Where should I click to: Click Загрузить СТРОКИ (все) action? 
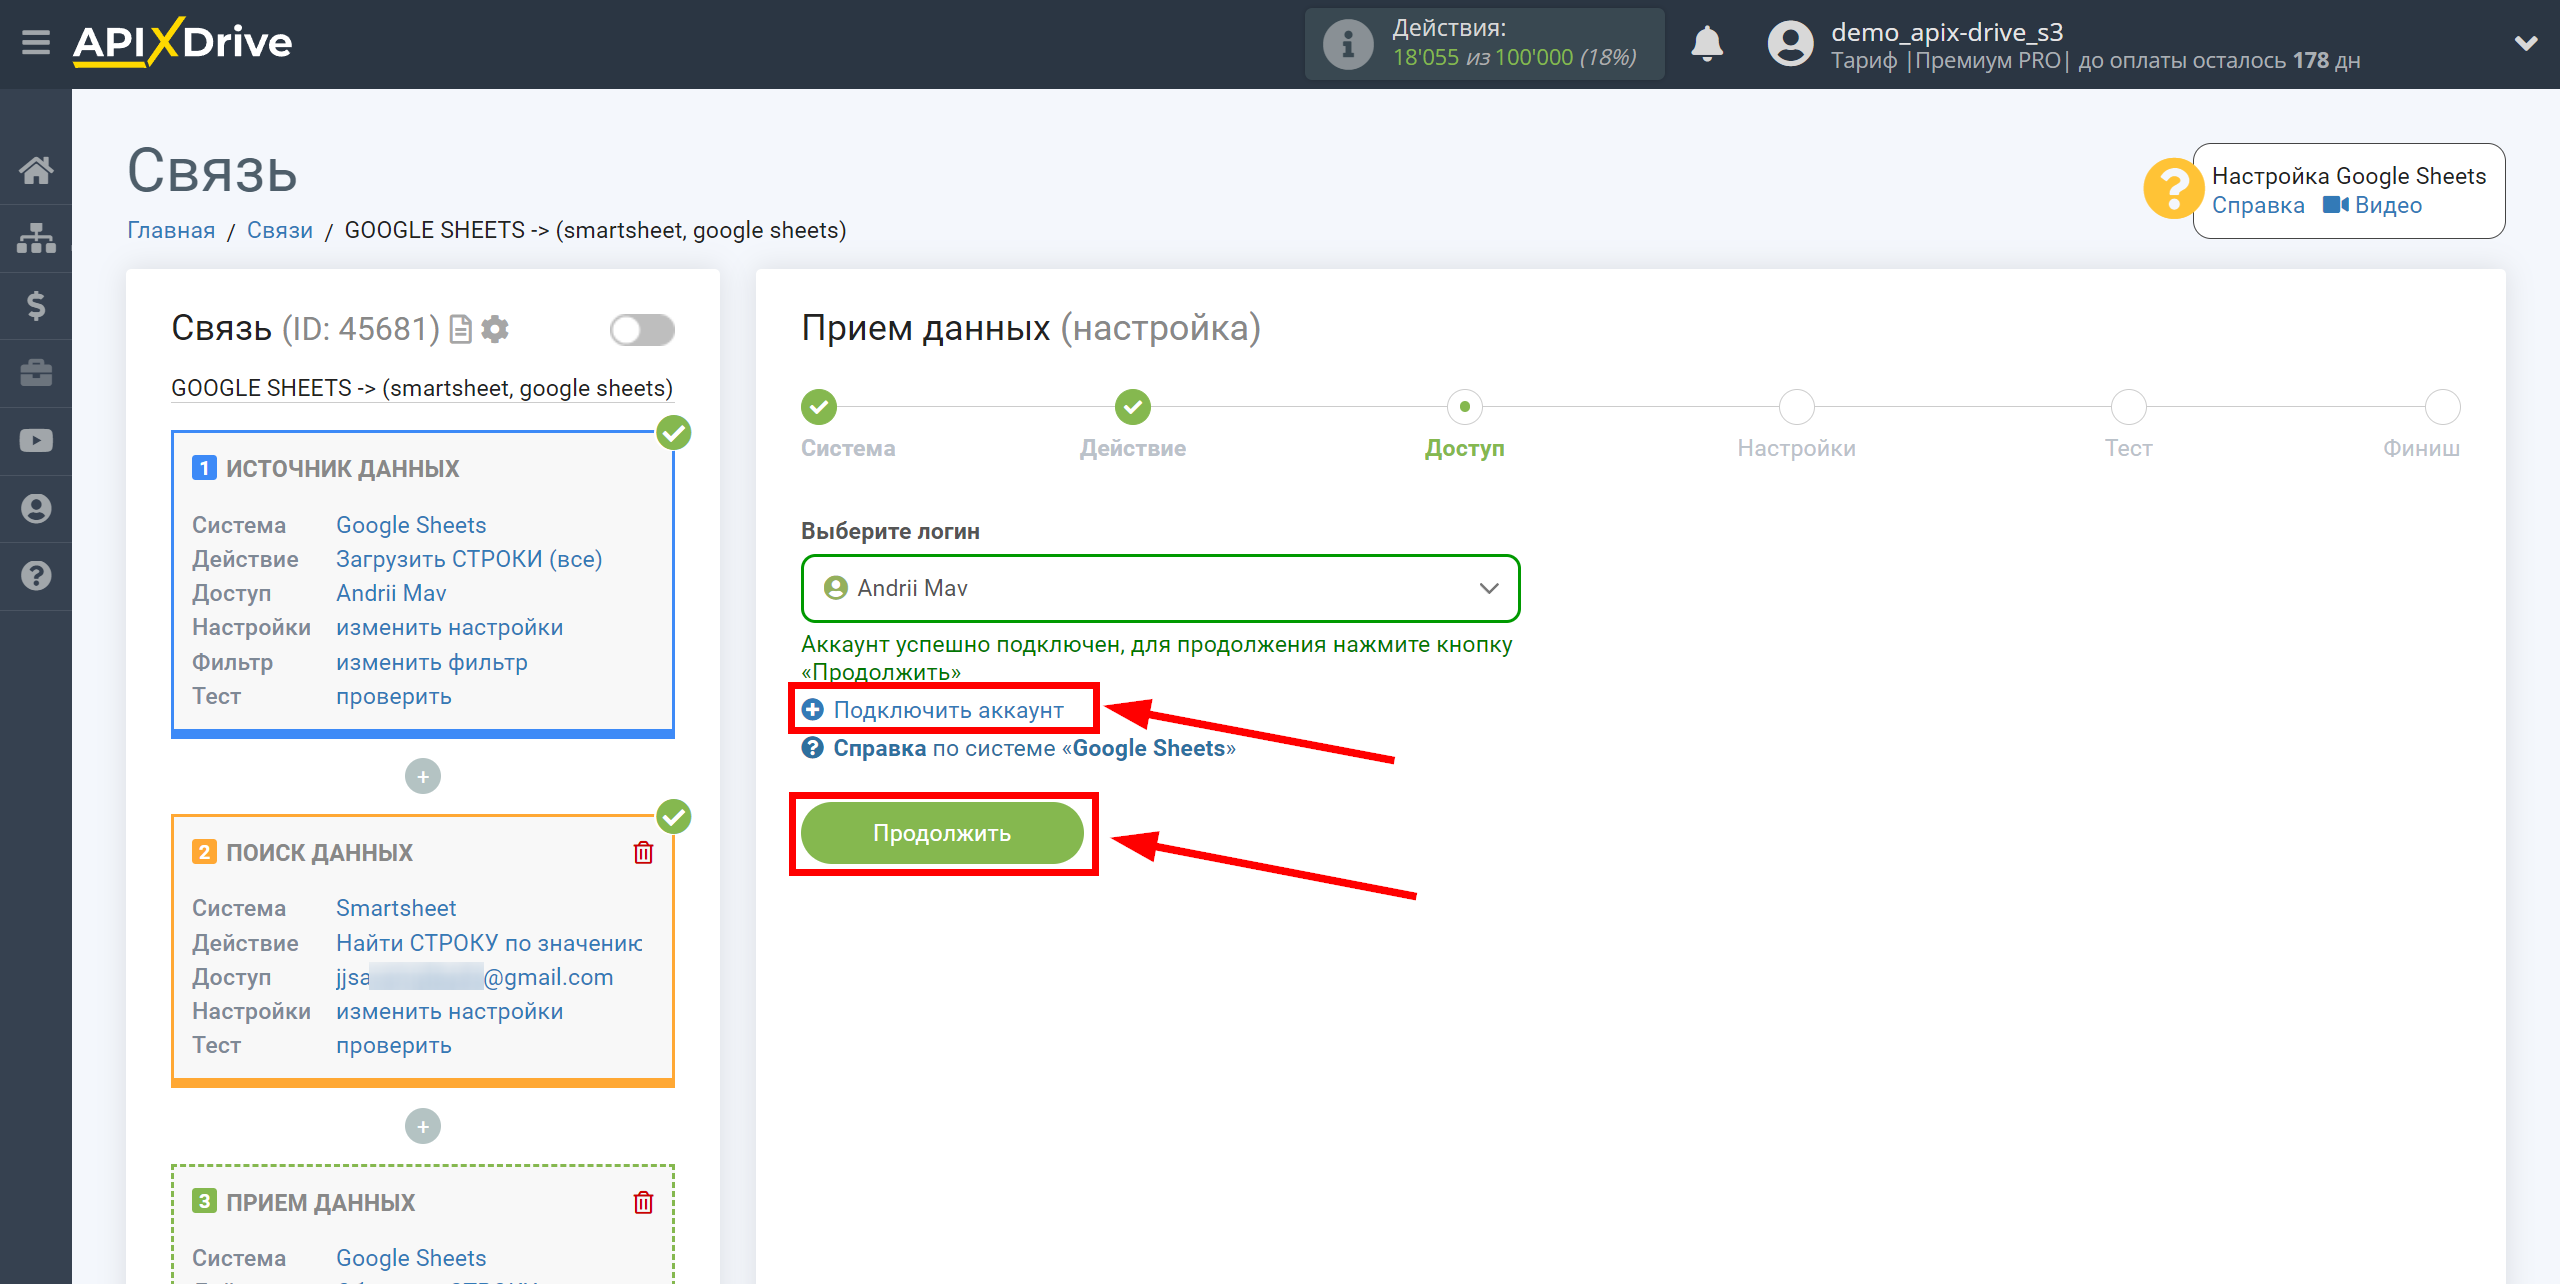tap(469, 559)
